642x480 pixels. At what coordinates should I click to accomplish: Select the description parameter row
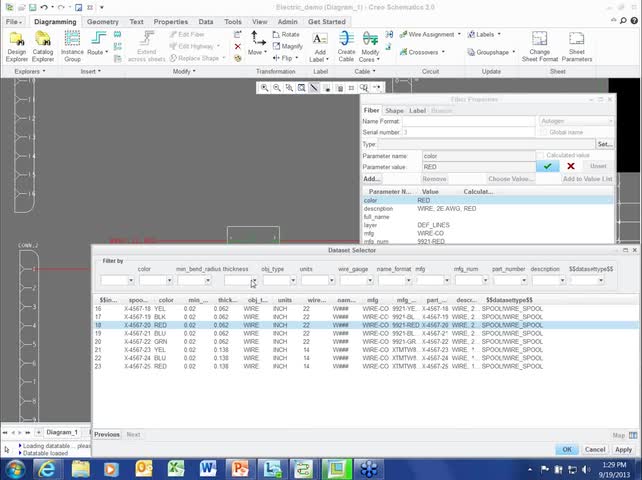coord(488,208)
